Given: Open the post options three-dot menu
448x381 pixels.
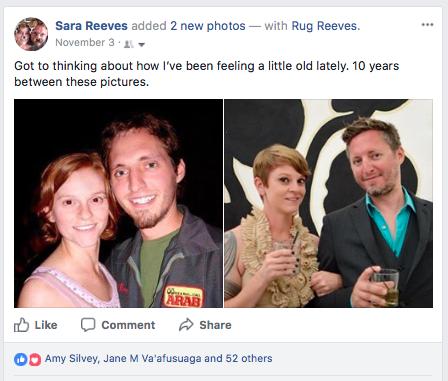Looking at the screenshot, I should 427,25.
